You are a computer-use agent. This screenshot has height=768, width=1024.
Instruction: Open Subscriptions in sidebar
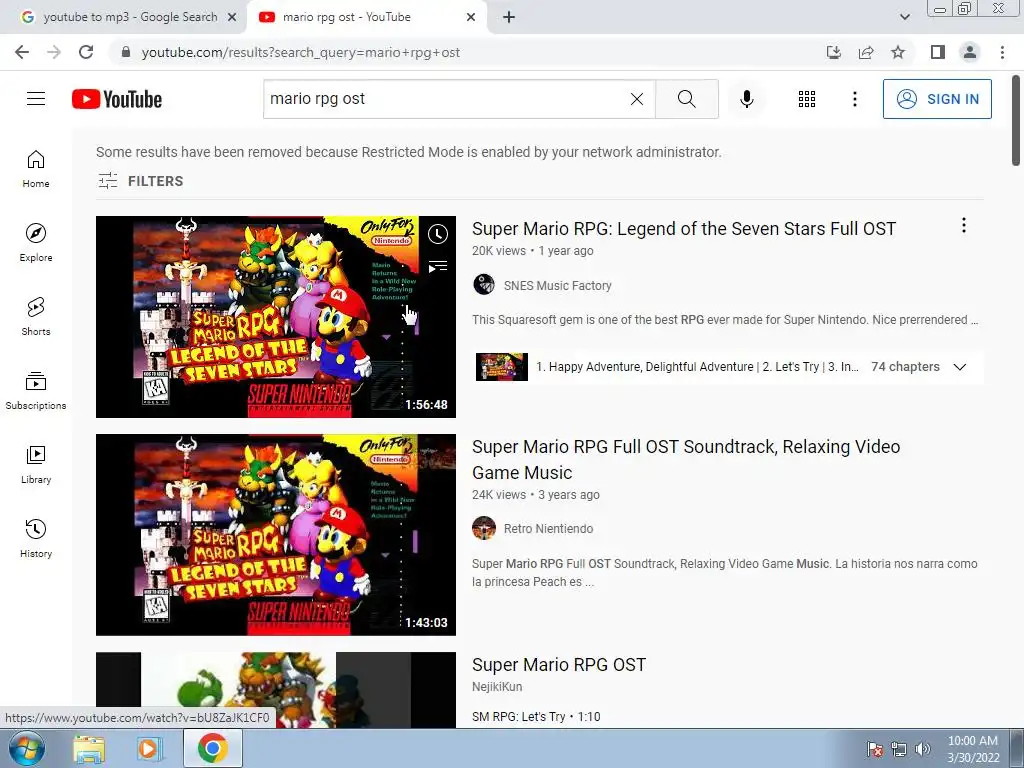click(x=36, y=391)
